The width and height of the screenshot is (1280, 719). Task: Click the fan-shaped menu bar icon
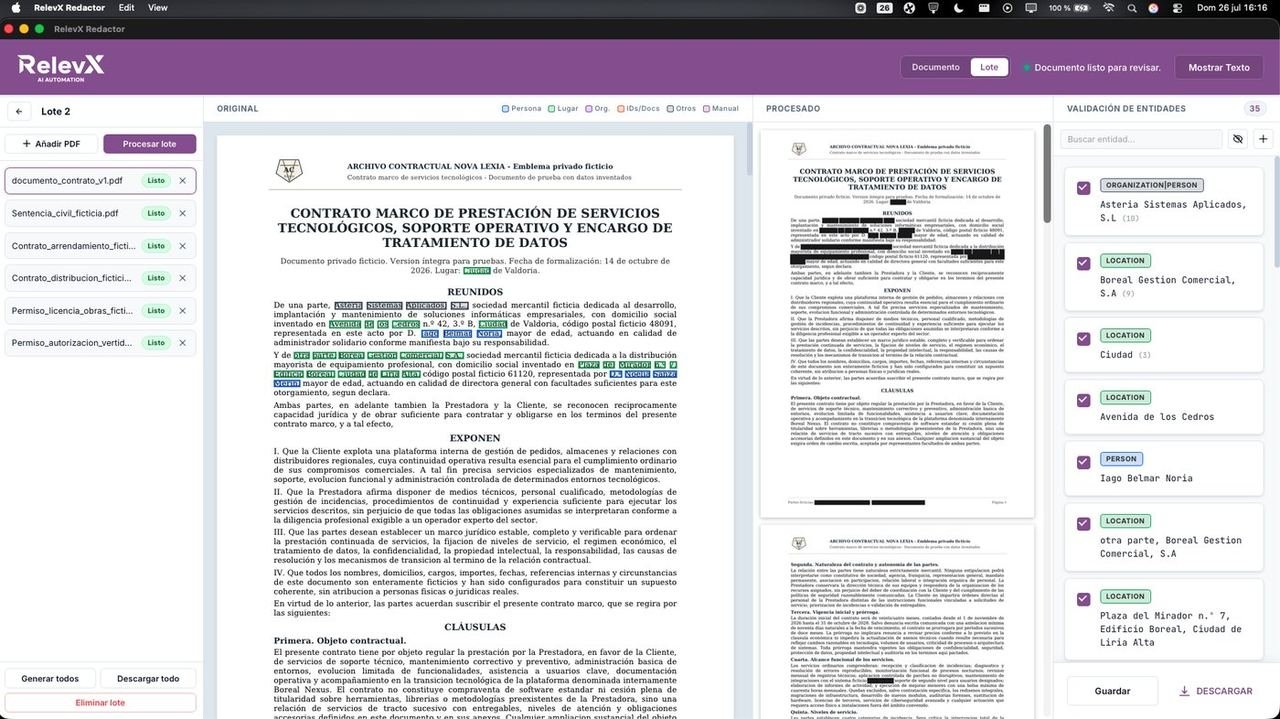pos(909,8)
